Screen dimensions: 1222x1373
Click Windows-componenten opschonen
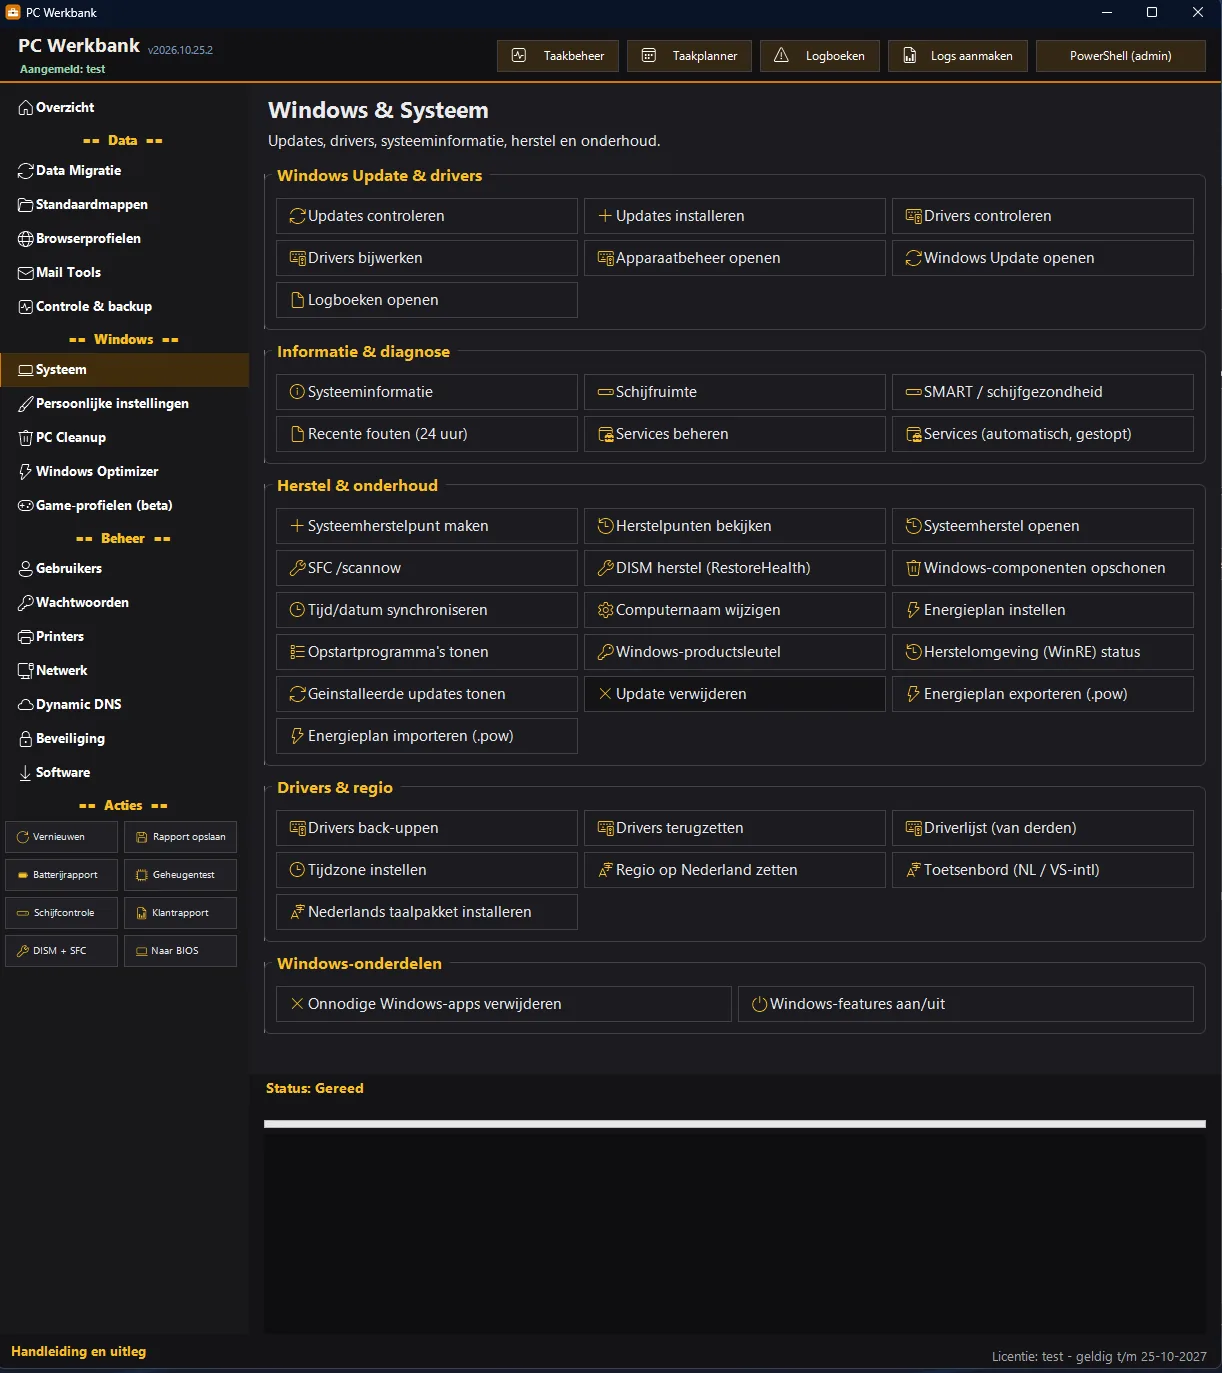coord(1043,568)
